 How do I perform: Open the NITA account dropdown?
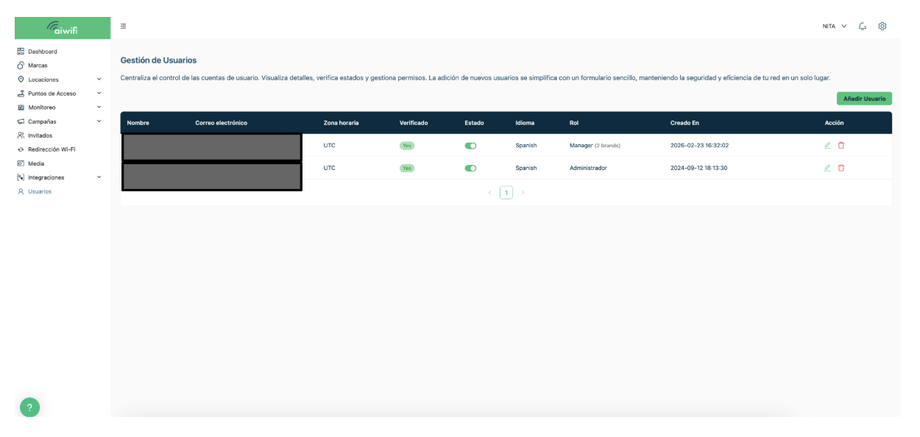(x=834, y=26)
